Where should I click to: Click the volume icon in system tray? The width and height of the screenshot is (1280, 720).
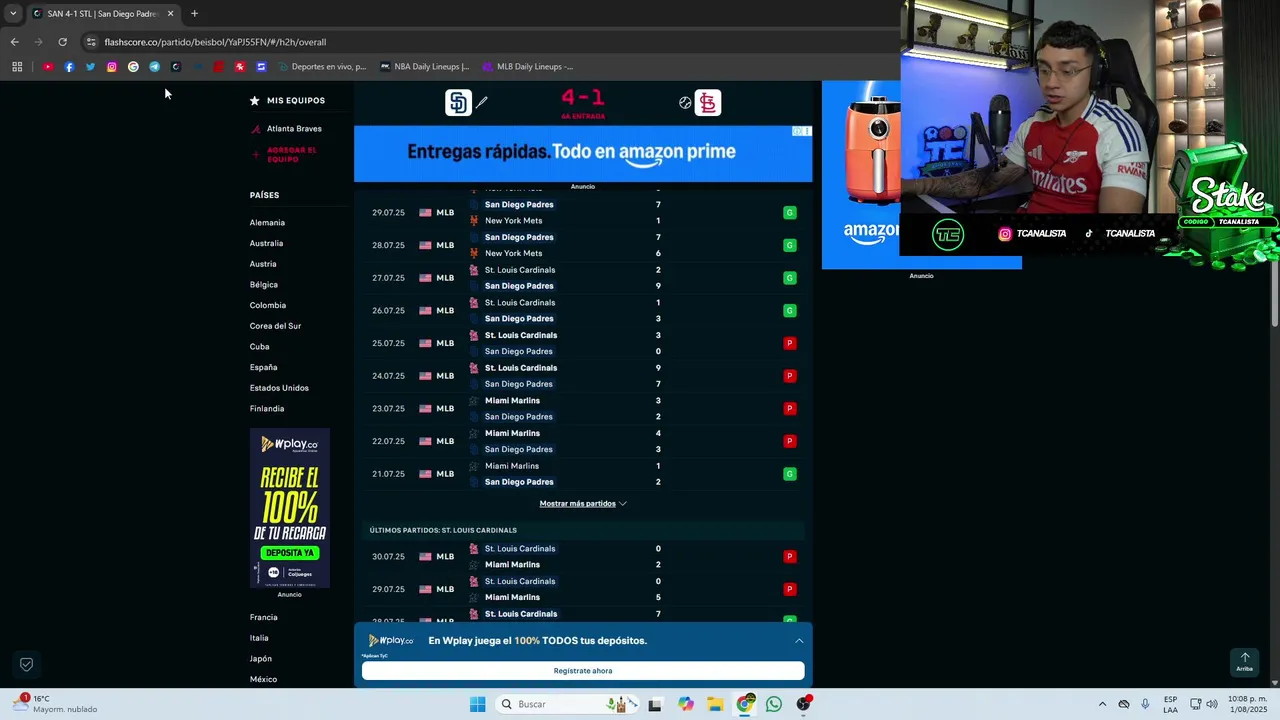tap(1212, 704)
